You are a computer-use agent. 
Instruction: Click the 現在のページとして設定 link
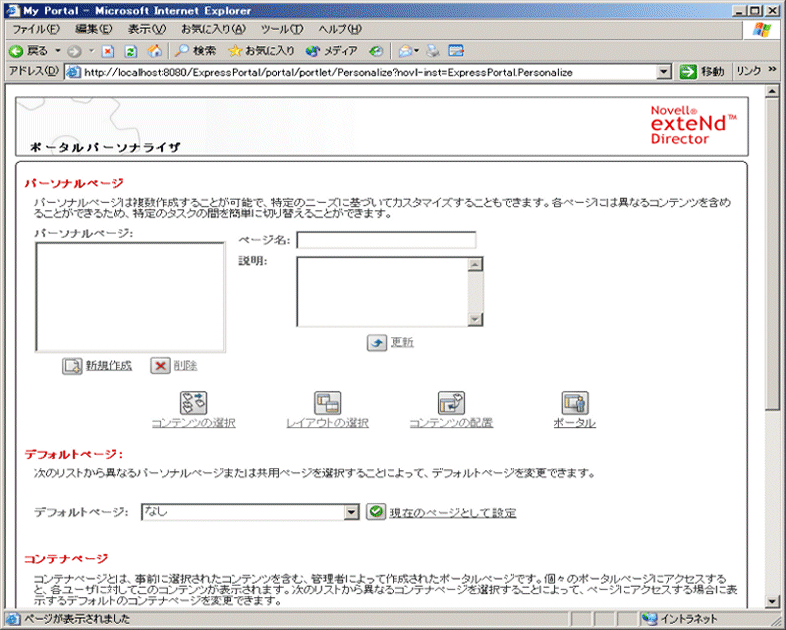[453, 513]
